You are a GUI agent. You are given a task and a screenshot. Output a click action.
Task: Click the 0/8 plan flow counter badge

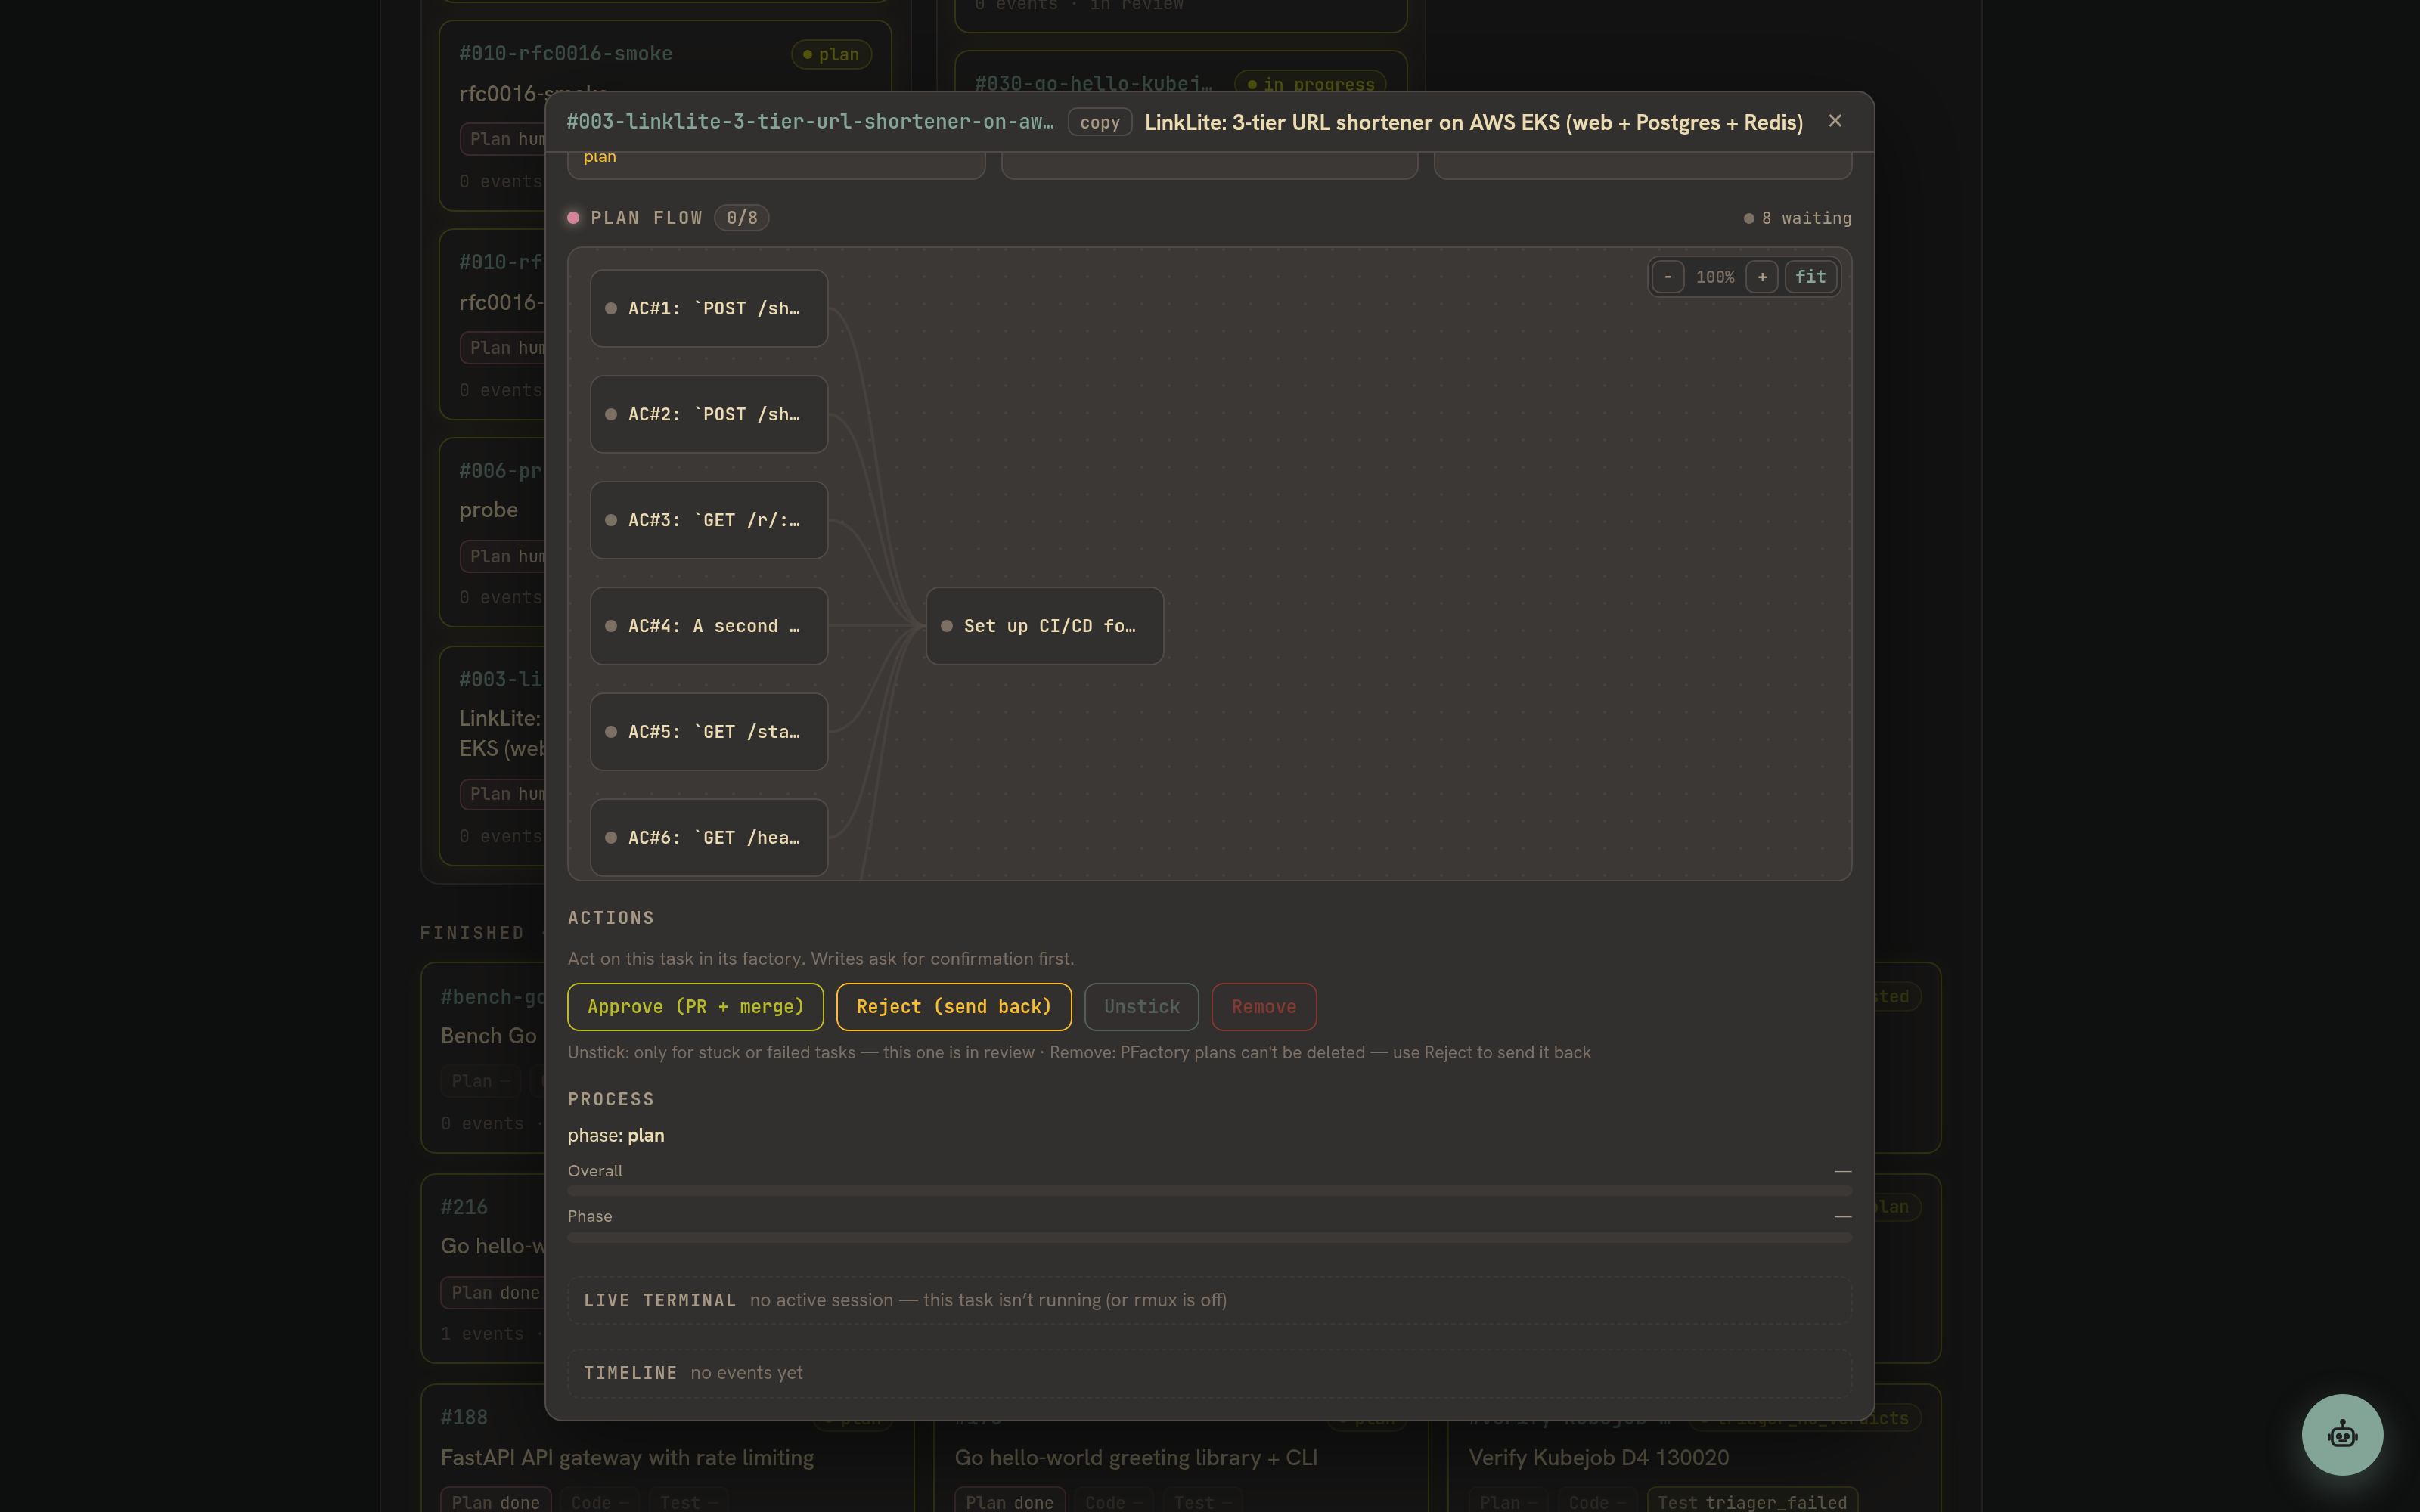click(742, 218)
